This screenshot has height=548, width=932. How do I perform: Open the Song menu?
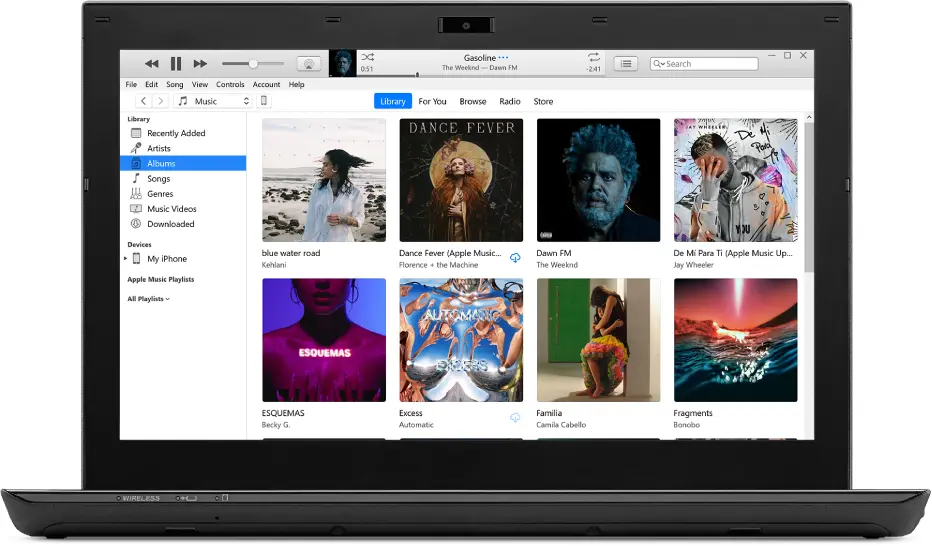click(x=175, y=84)
